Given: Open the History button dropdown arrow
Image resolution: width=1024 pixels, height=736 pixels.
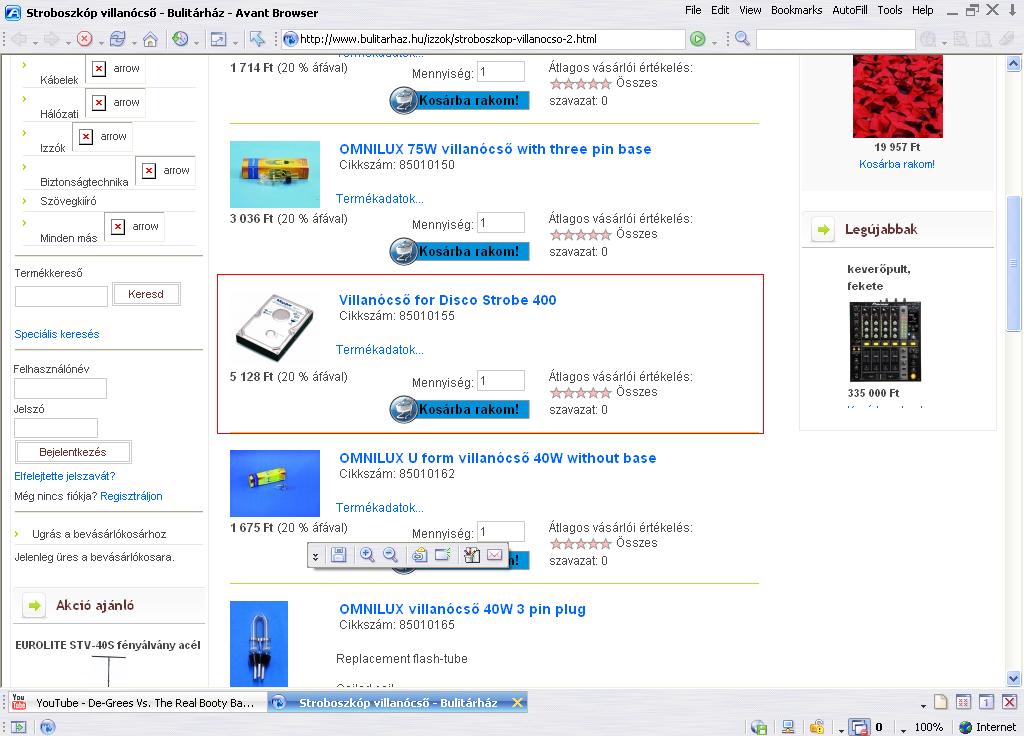Looking at the screenshot, I should tap(196, 43).
